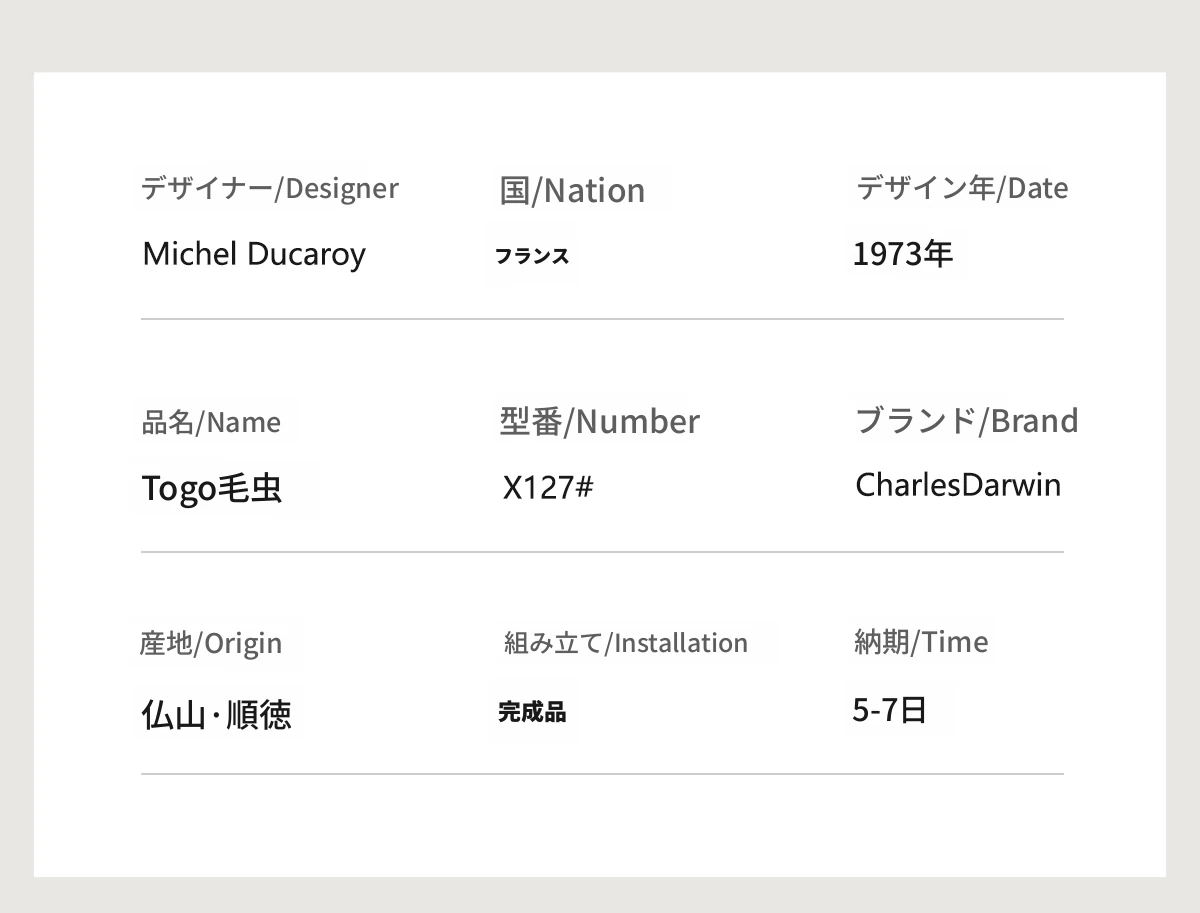Select the フランス nation value
The image size is (1200, 913).
coord(532,256)
